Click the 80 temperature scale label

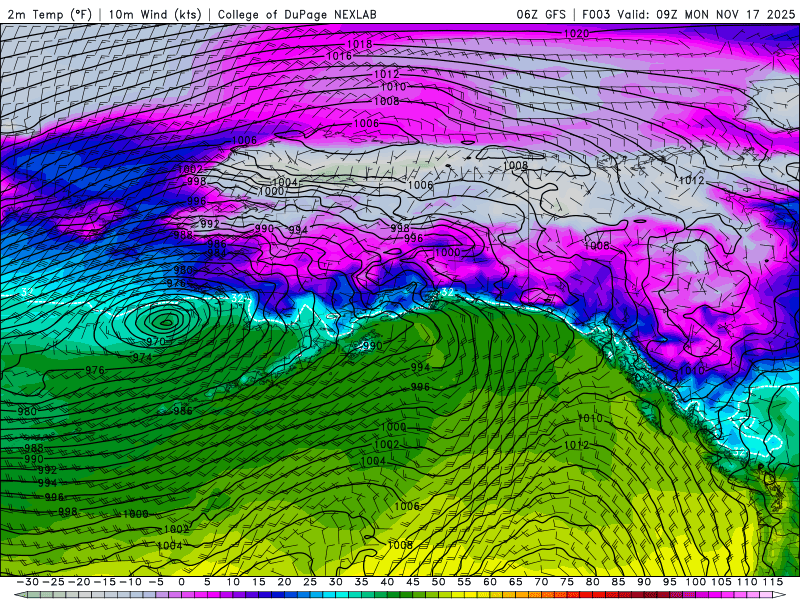coord(592,582)
